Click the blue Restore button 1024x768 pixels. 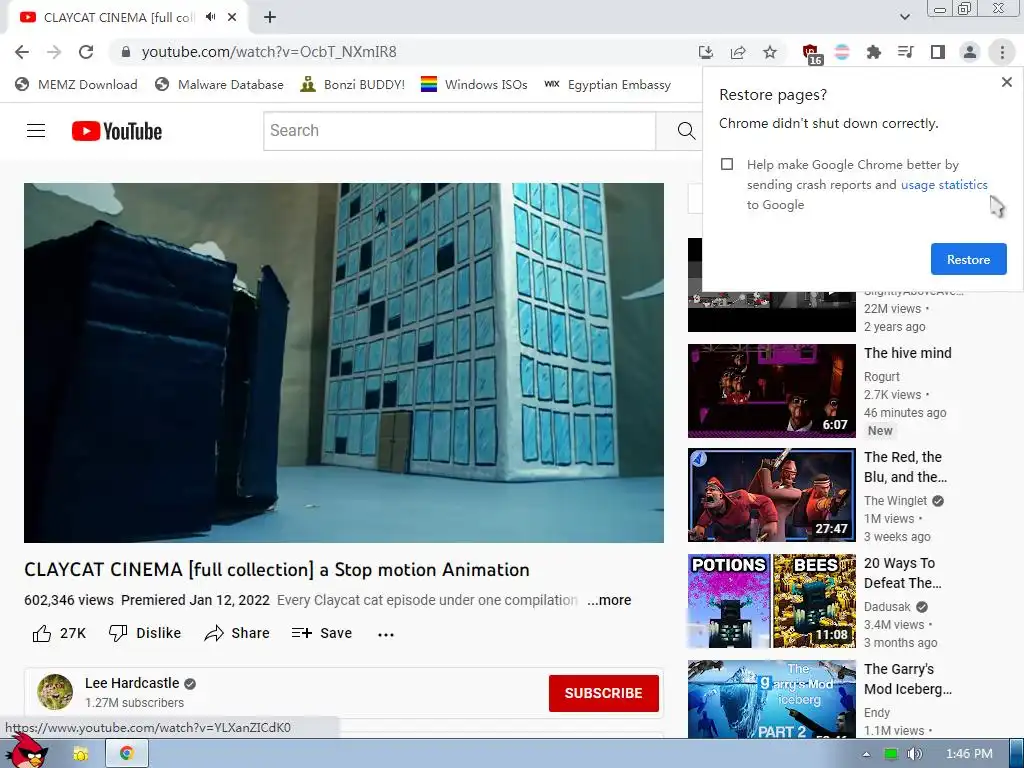968,259
